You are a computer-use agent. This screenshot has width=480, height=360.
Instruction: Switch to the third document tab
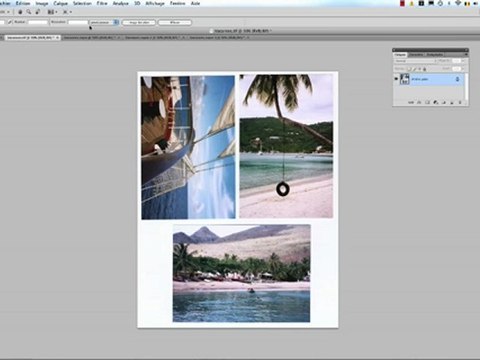[154, 38]
